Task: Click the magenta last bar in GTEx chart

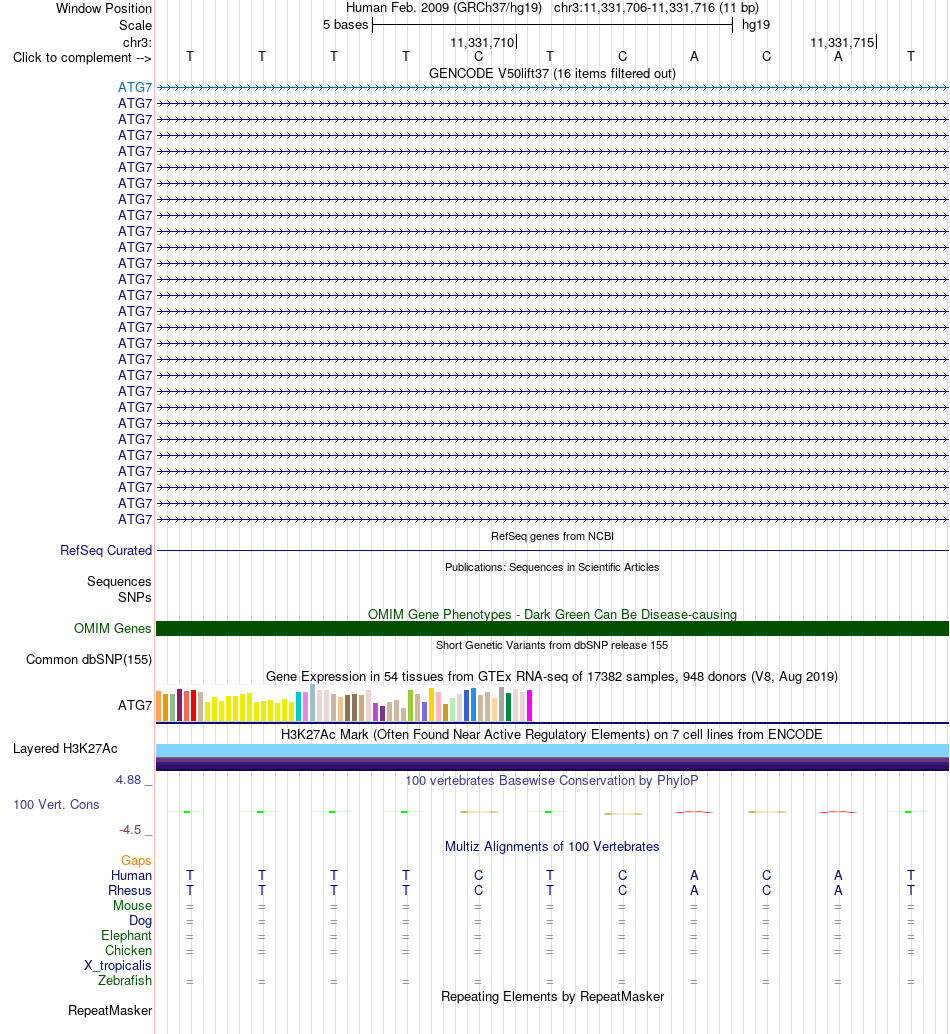Action: [x=529, y=705]
